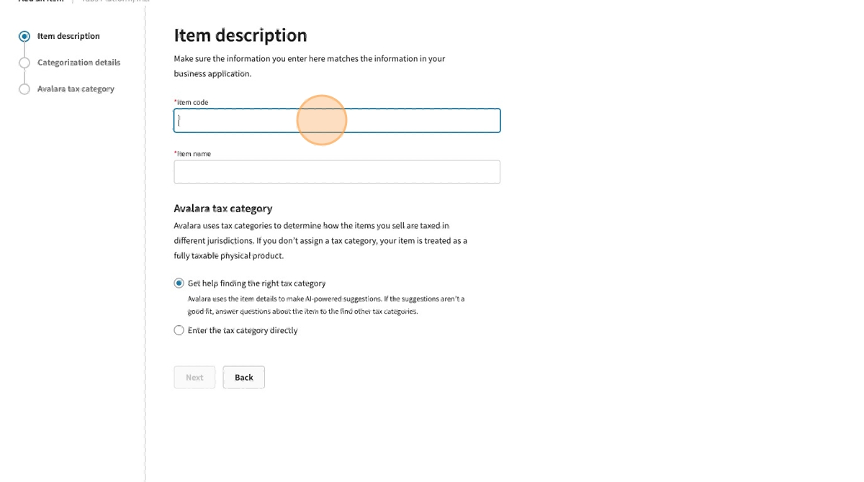Open the Item description step label
Image resolution: width=864 pixels, height=482 pixels.
coord(68,36)
